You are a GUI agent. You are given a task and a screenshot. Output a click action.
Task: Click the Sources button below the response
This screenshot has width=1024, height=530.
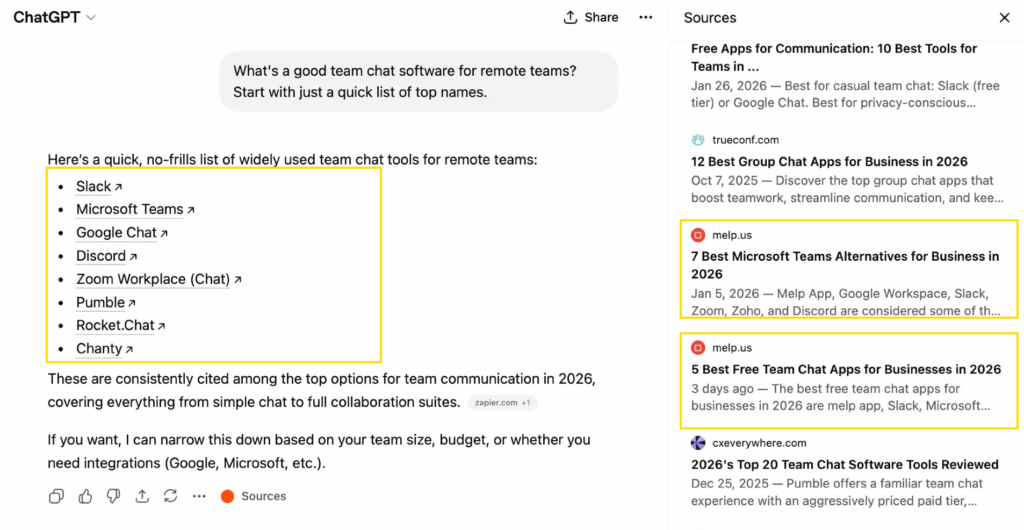[x=253, y=497]
